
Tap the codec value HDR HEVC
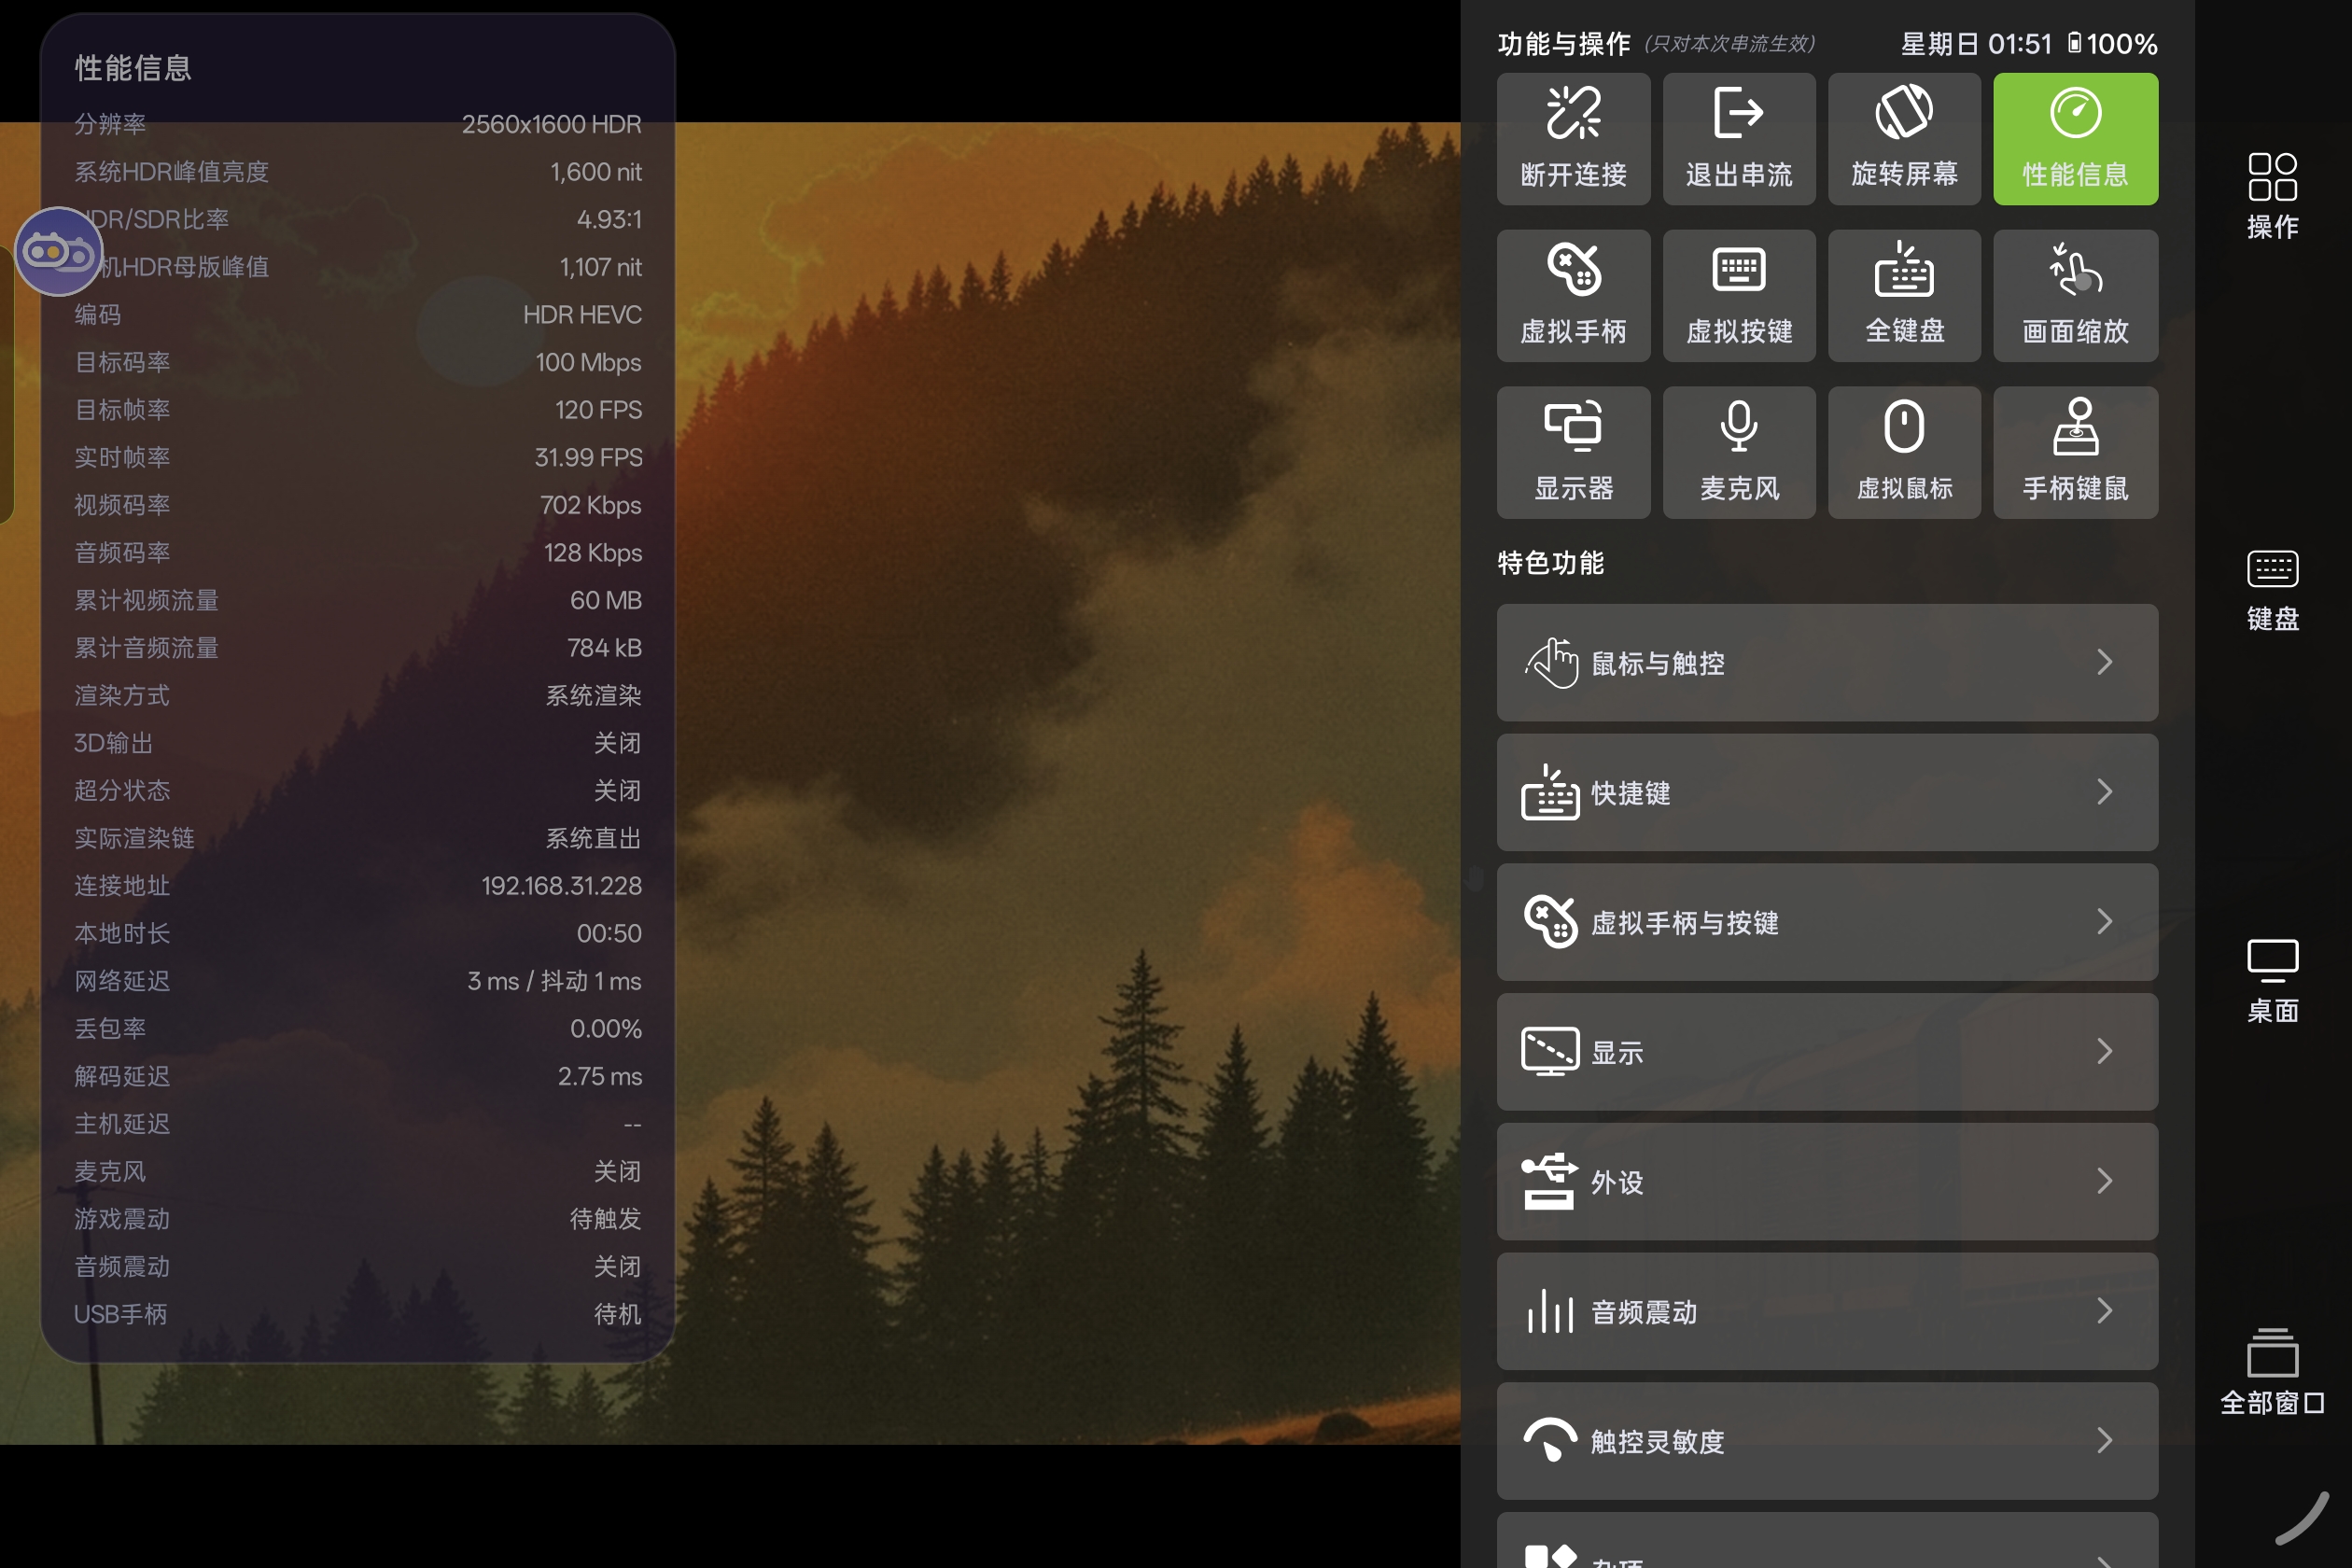582,315
